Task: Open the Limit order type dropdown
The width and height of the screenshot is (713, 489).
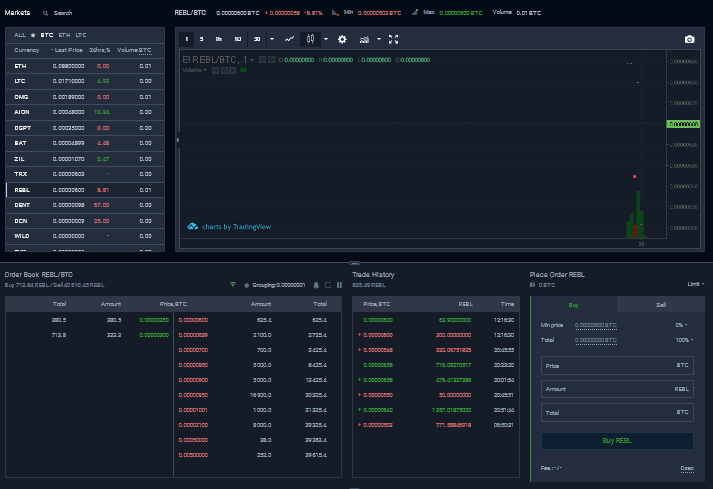Action: 695,284
